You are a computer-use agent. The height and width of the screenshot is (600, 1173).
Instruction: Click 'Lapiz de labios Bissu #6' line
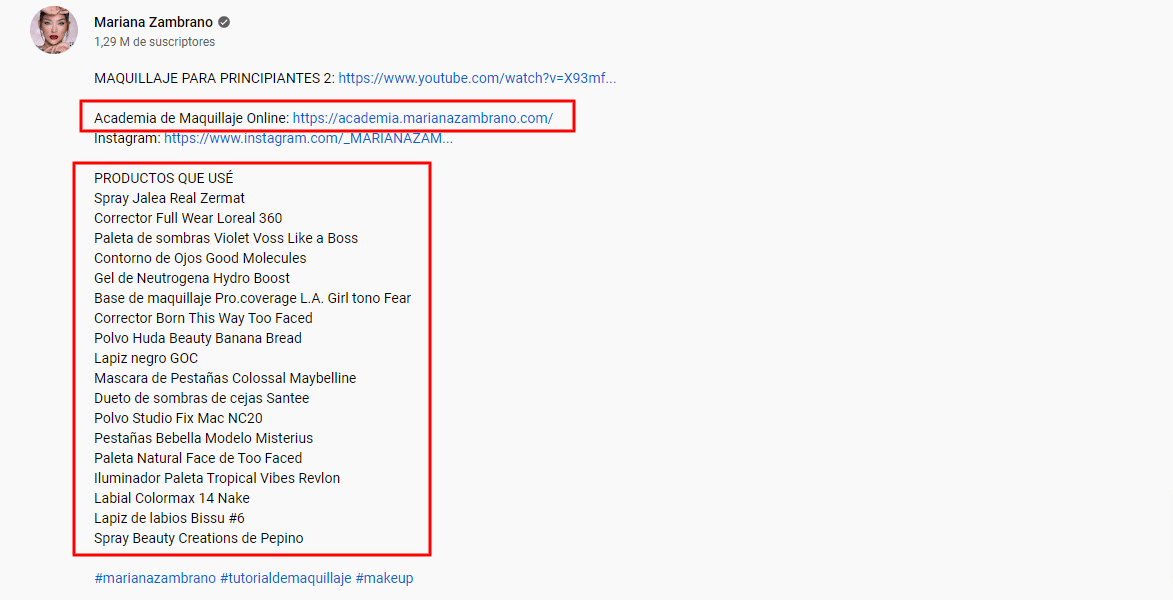click(170, 518)
